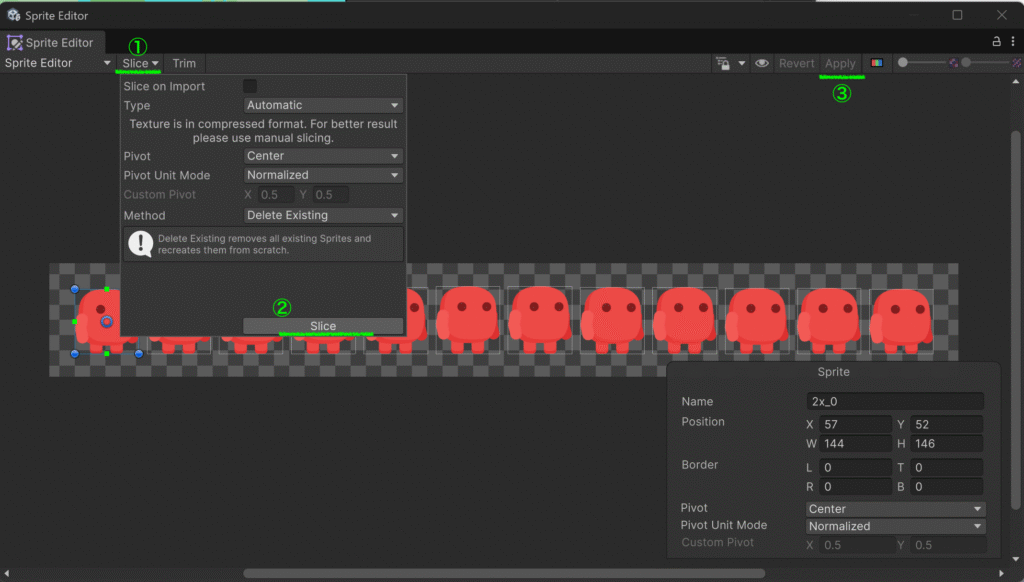
Task: Select the last sprite in the sprite sheet
Action: [x=902, y=320]
